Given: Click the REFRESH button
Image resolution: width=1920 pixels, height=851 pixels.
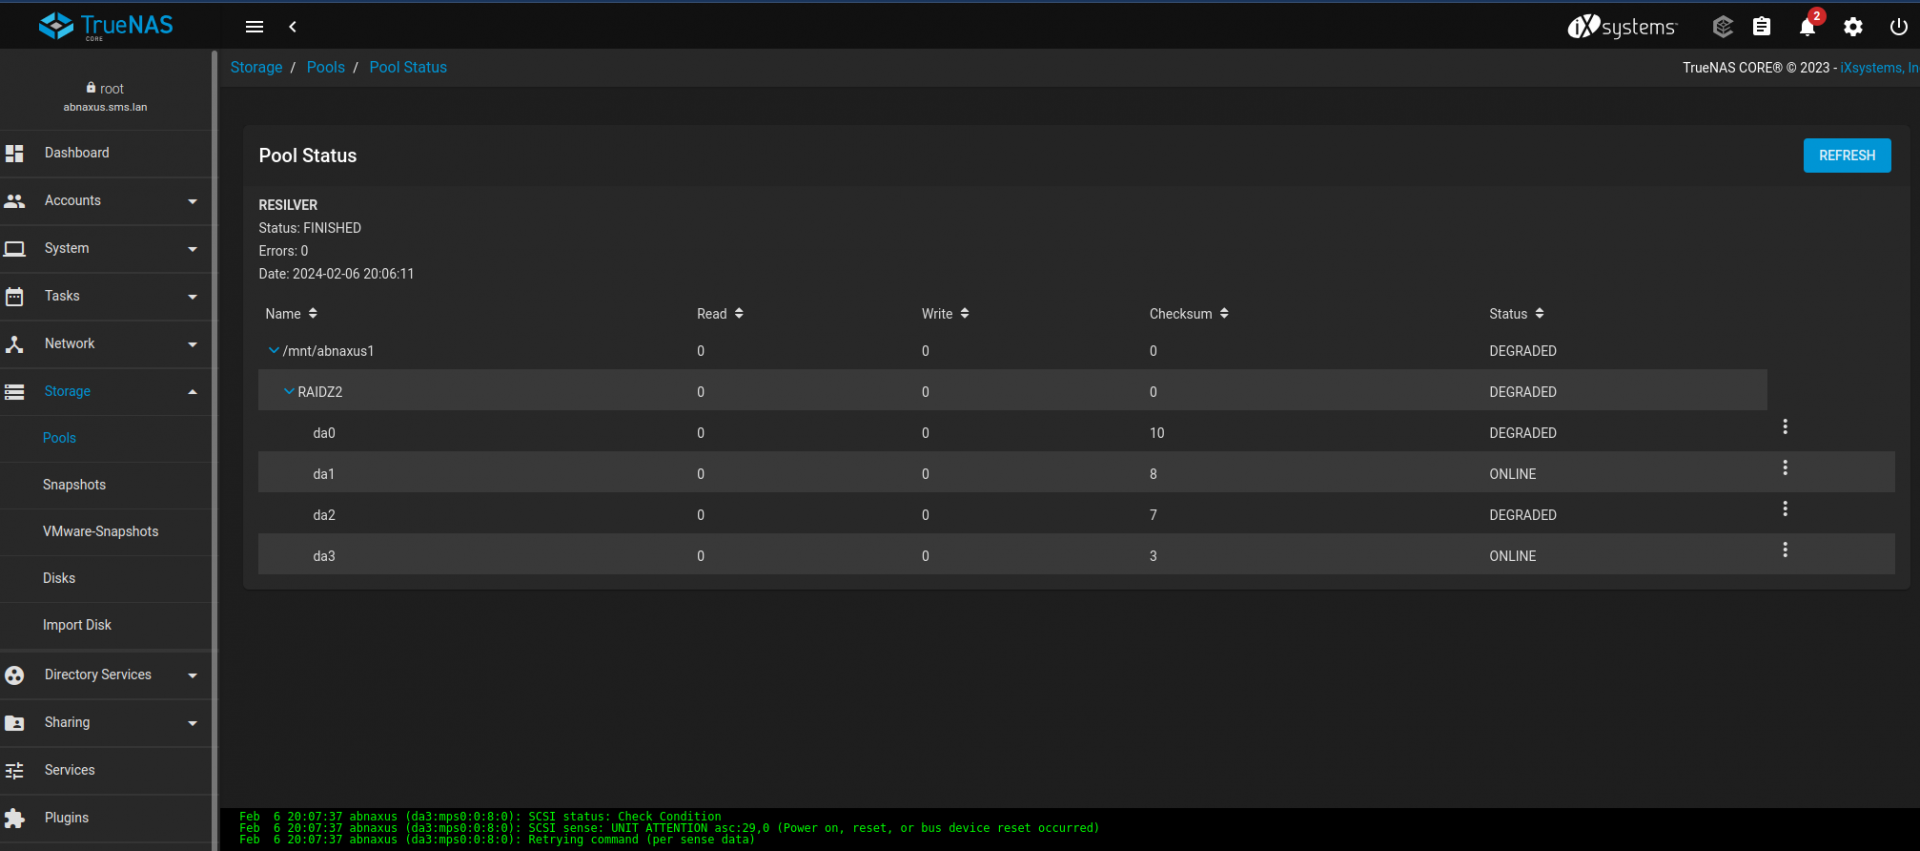Looking at the screenshot, I should (1847, 156).
